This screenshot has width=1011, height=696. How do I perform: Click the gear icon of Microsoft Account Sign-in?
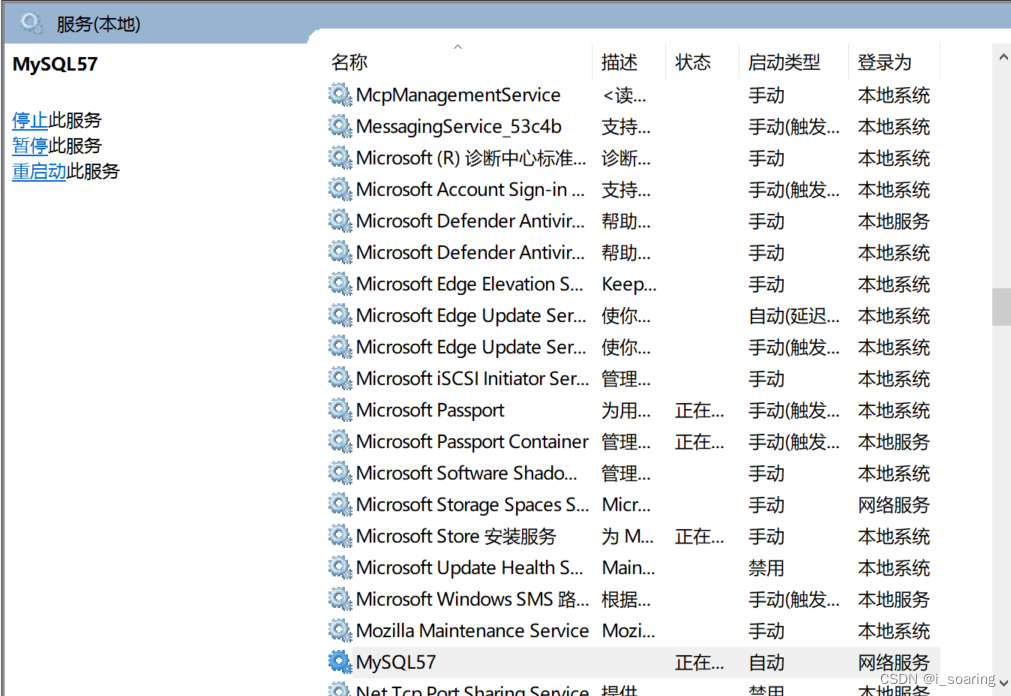pos(340,190)
